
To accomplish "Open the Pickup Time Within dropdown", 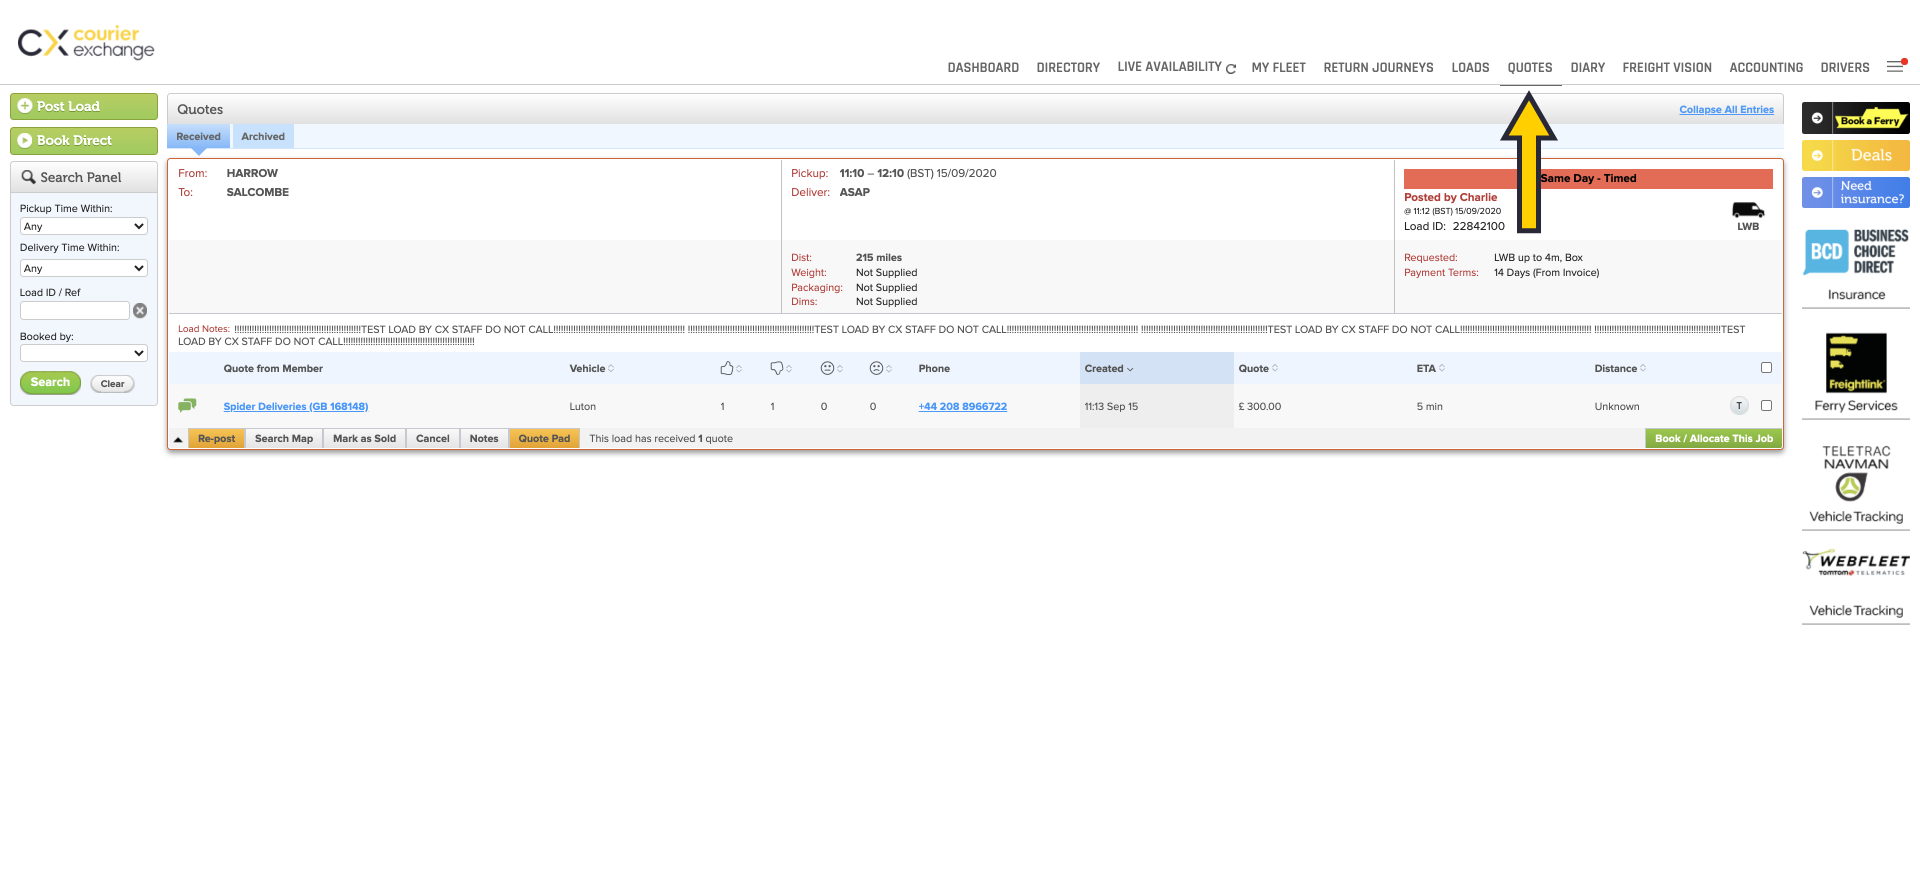I will coord(84,227).
